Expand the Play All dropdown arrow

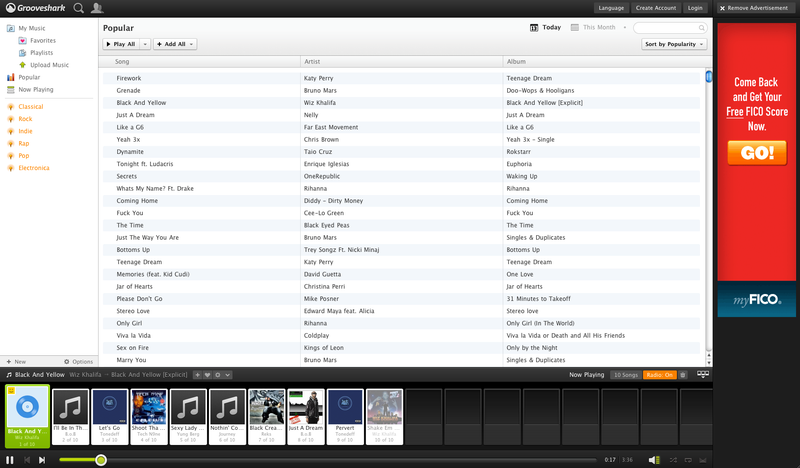pyautogui.click(x=145, y=44)
